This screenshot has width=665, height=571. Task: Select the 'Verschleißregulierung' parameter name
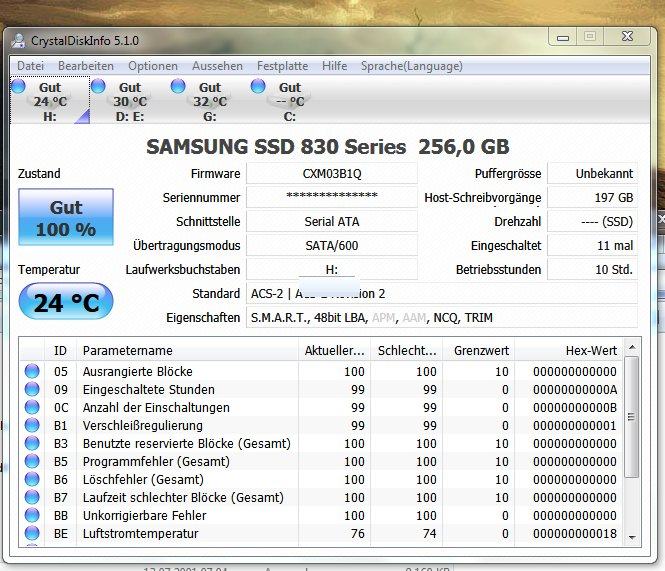tap(142, 425)
